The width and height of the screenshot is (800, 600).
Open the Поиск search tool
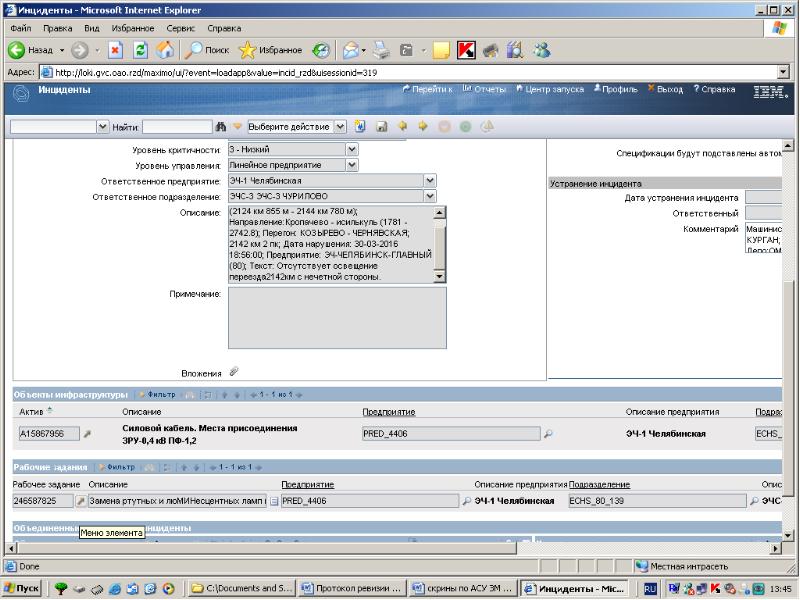coord(207,50)
